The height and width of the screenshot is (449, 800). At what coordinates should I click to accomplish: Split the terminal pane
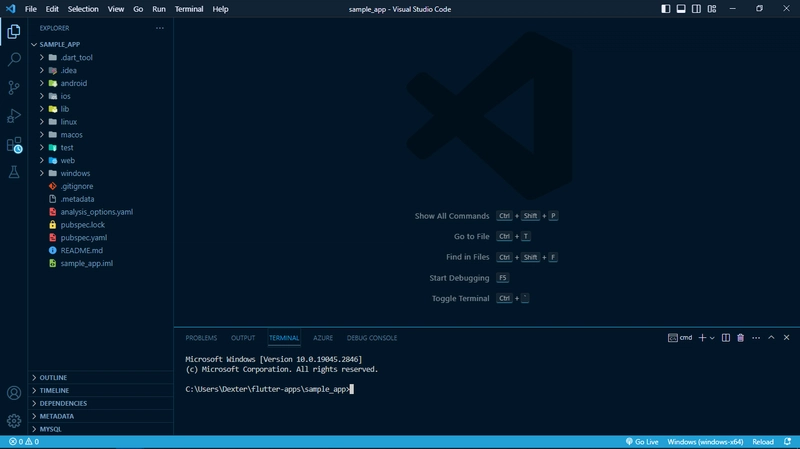(726, 338)
